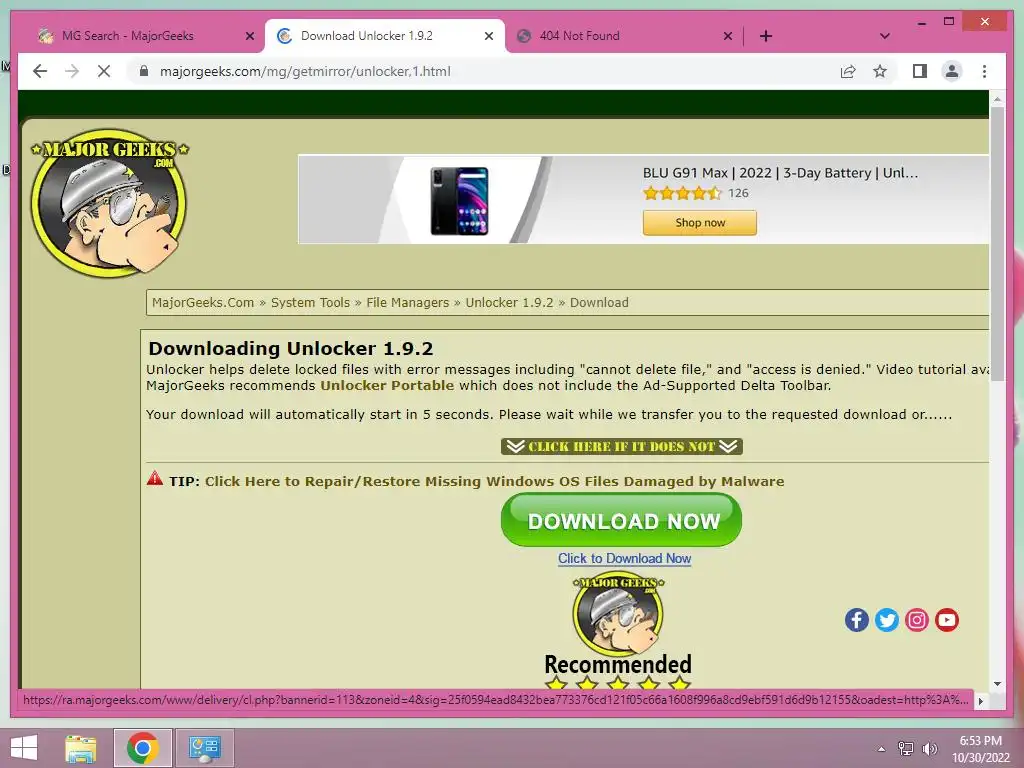Show hidden system tray icons
1024x768 pixels.
click(881, 749)
